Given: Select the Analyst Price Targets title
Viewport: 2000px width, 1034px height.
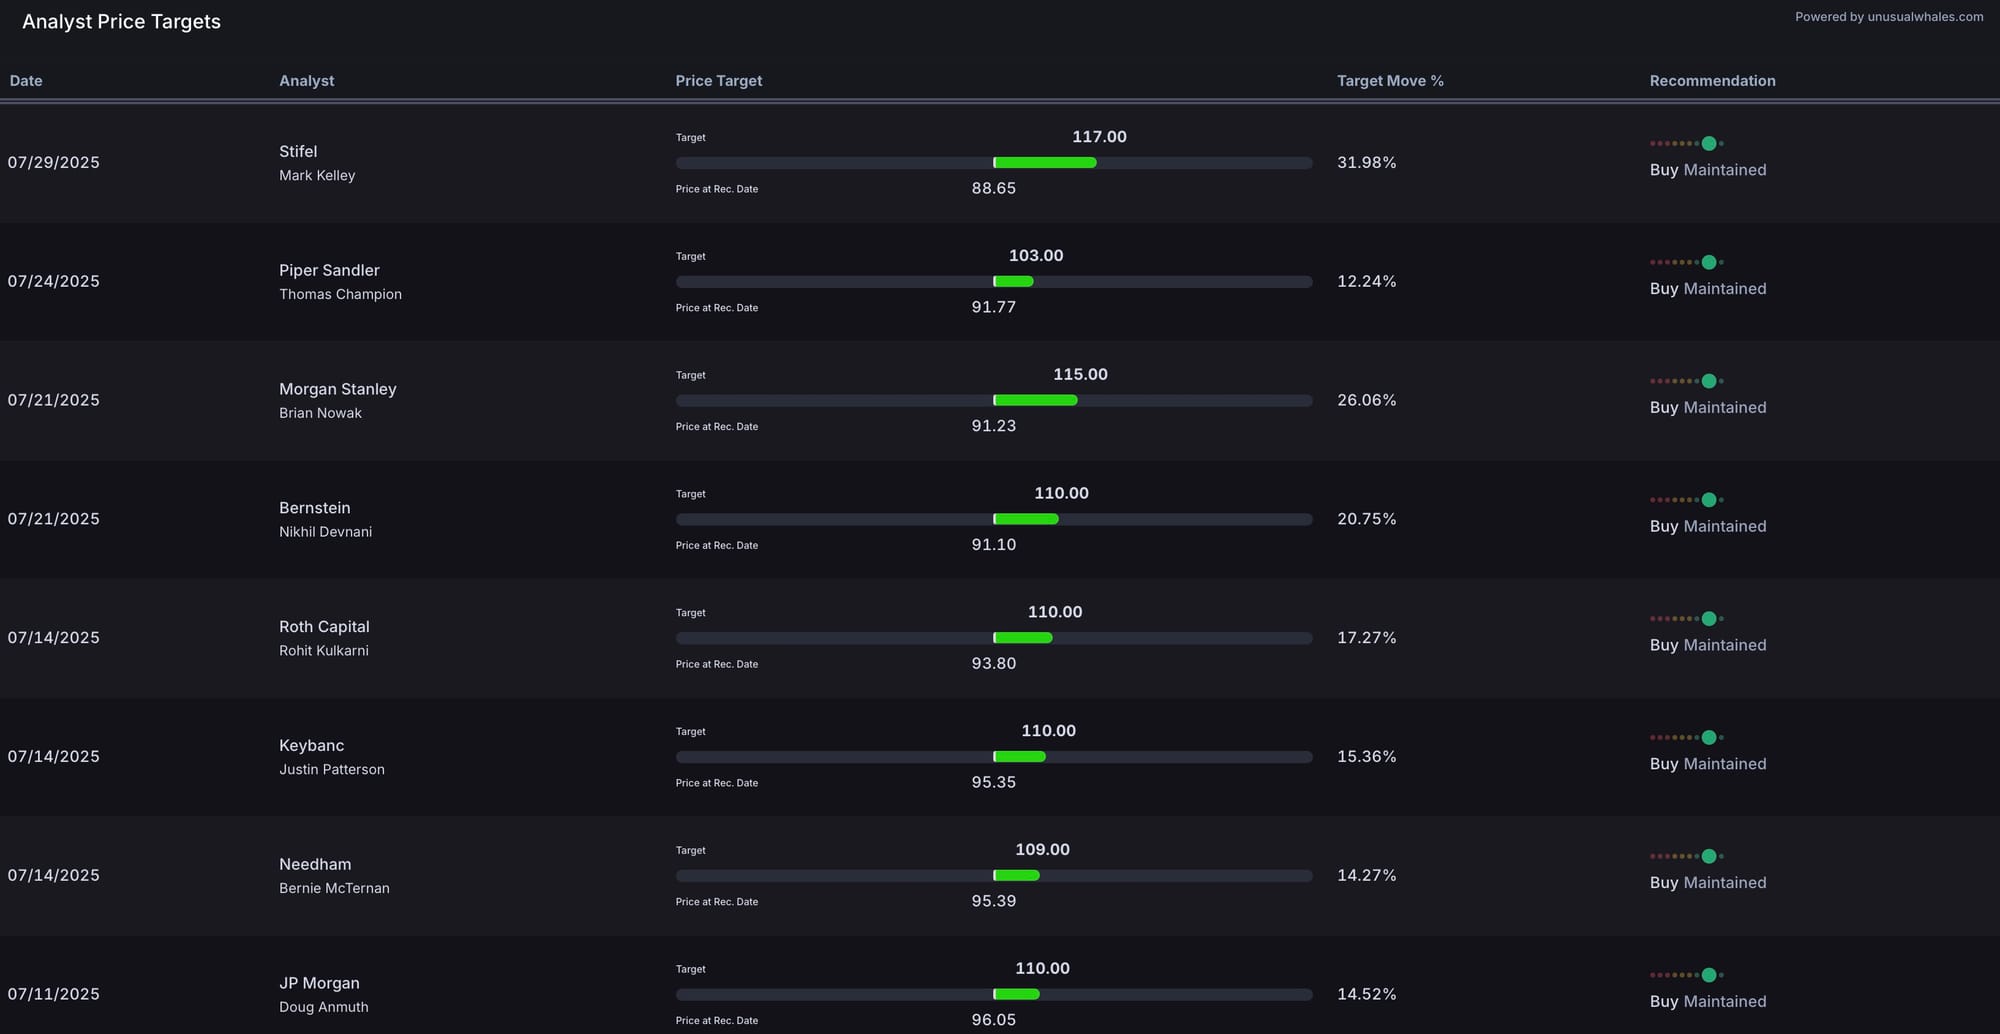Looking at the screenshot, I should pos(122,22).
